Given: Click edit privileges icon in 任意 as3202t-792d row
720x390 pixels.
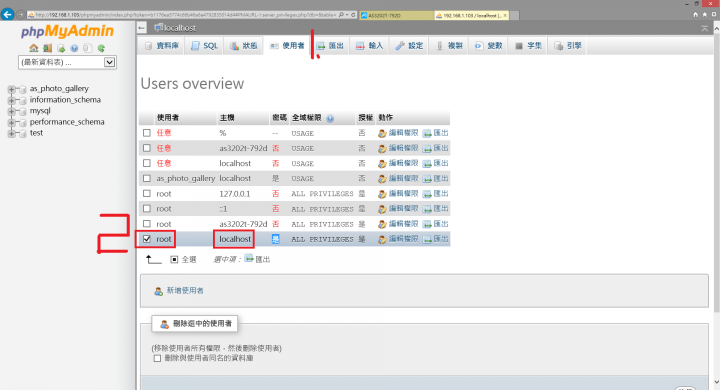Looking at the screenshot, I should pos(382,148).
